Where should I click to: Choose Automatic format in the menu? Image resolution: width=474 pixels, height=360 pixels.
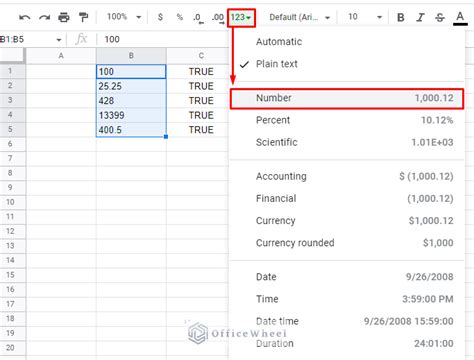click(347, 42)
